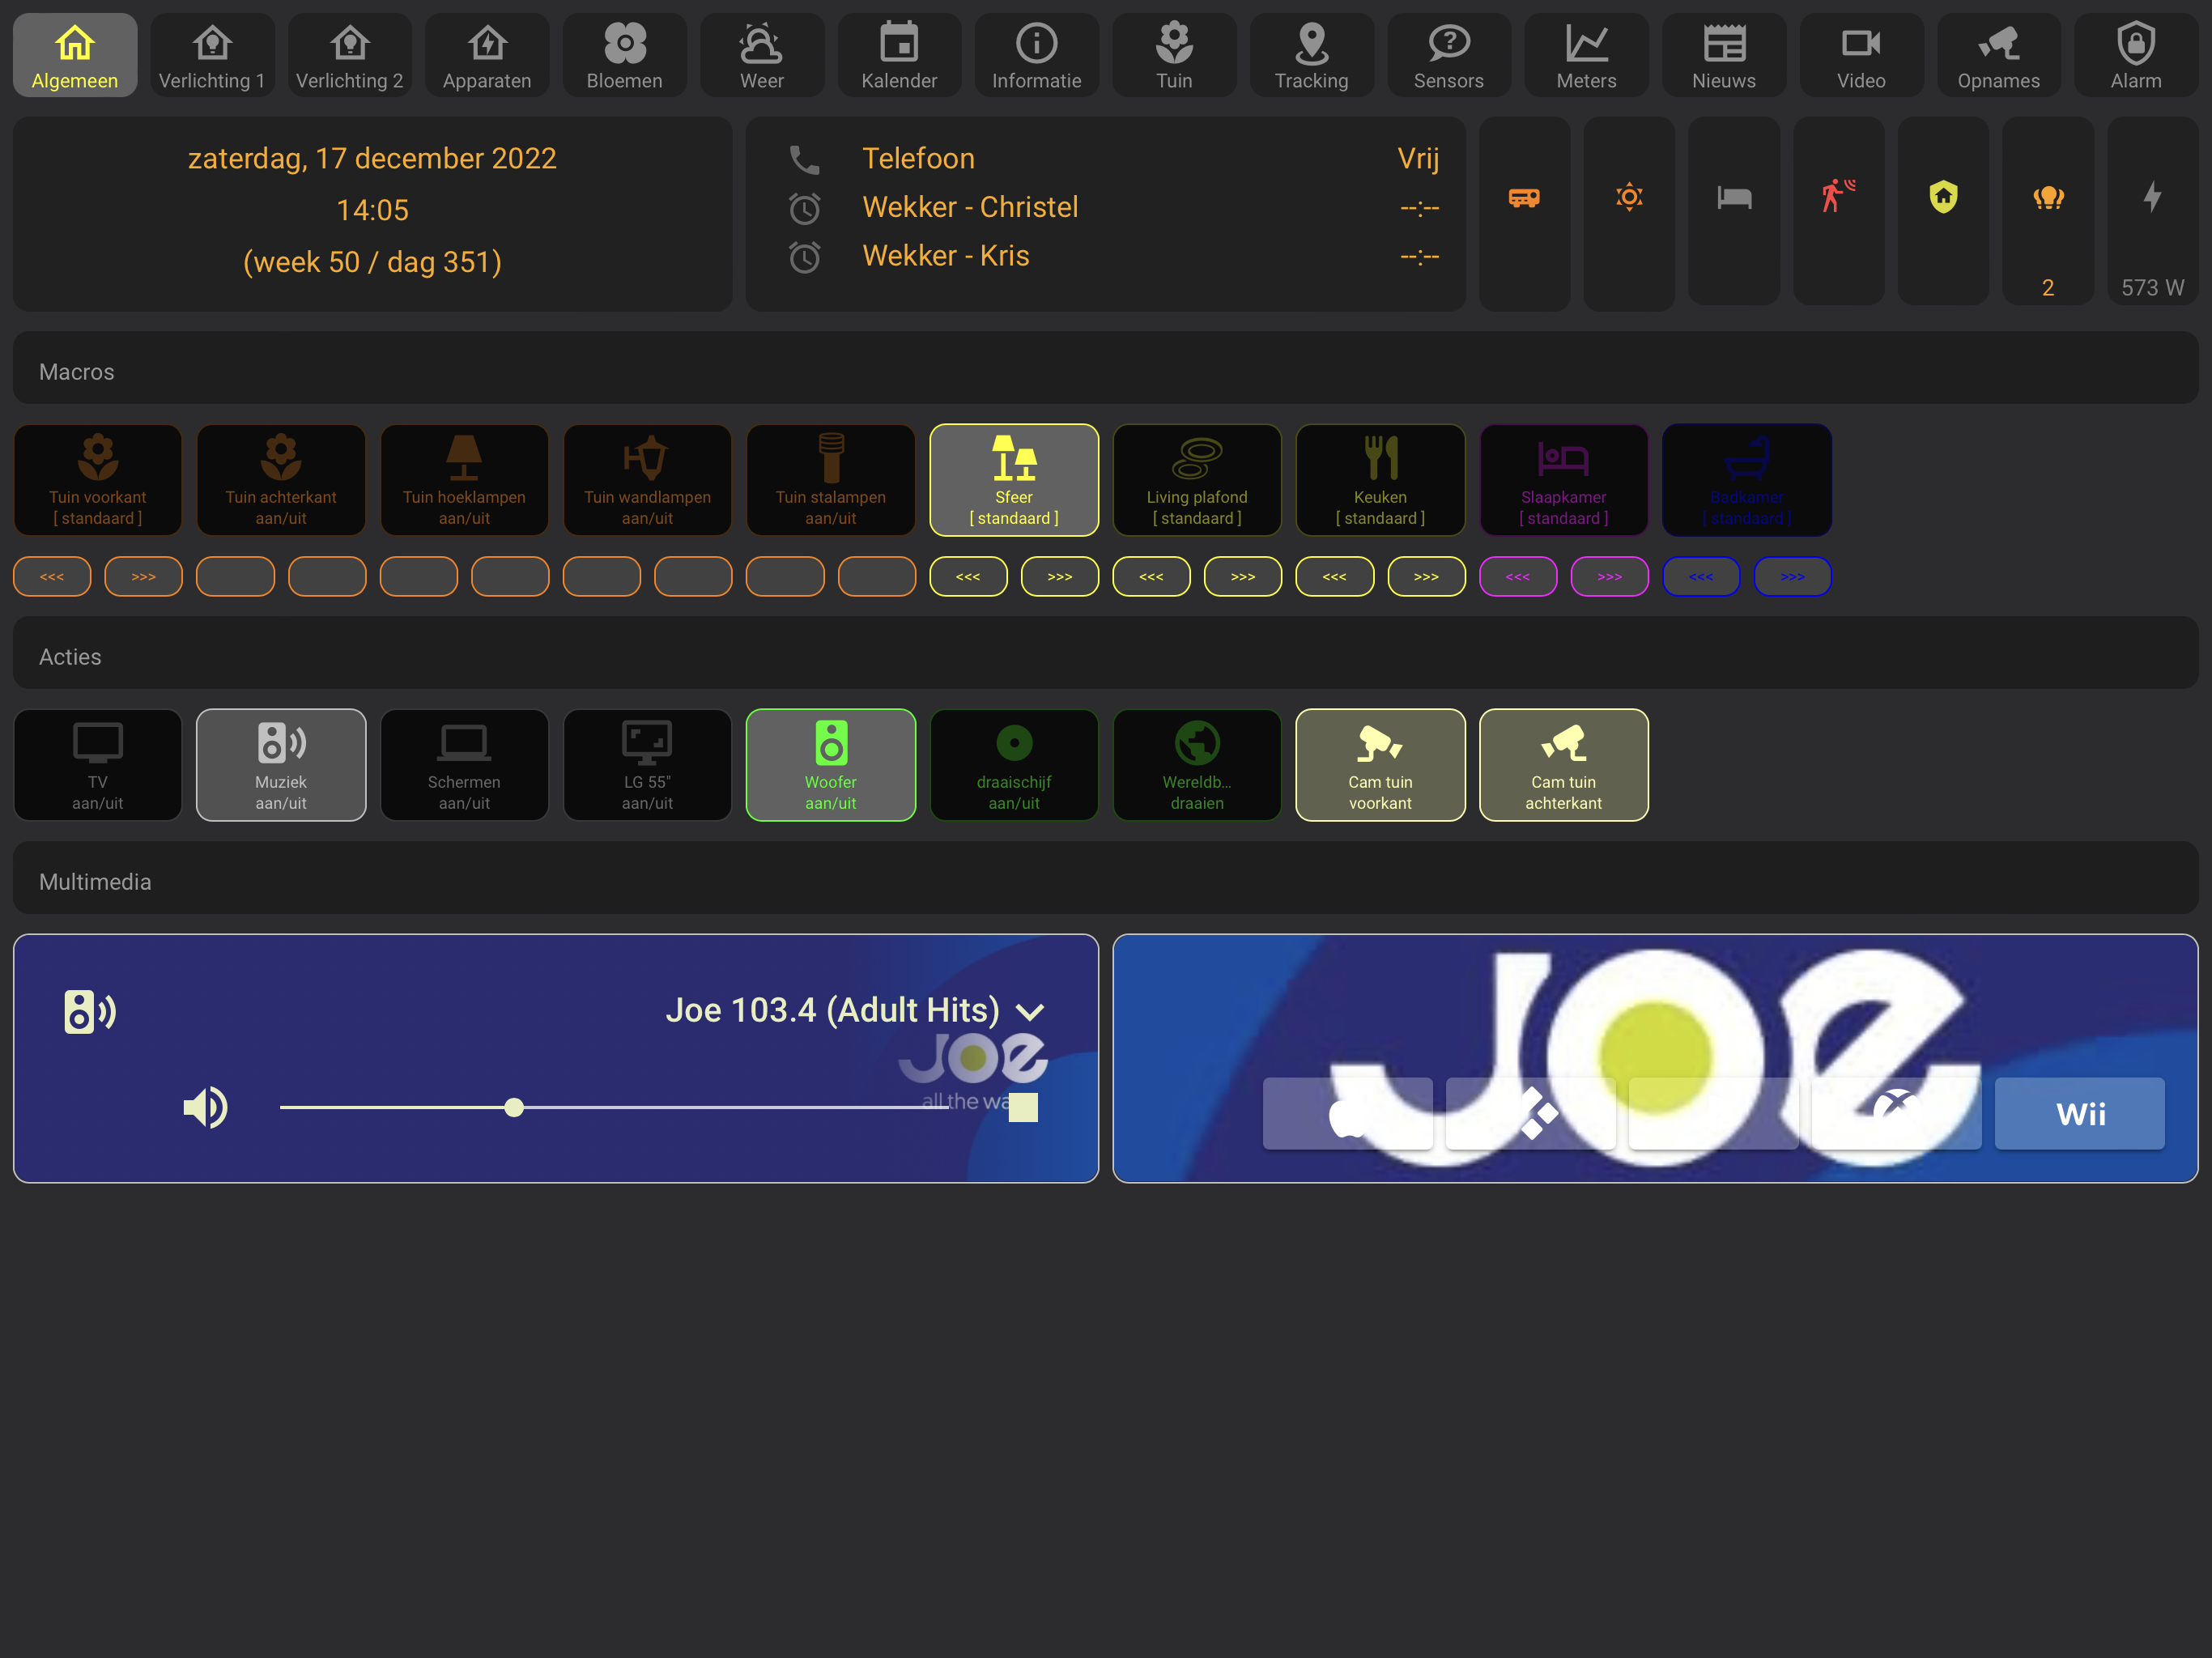Screen dimensions: 2212x1658
Task: Open Cam tuin achterkant
Action: click(x=1564, y=765)
